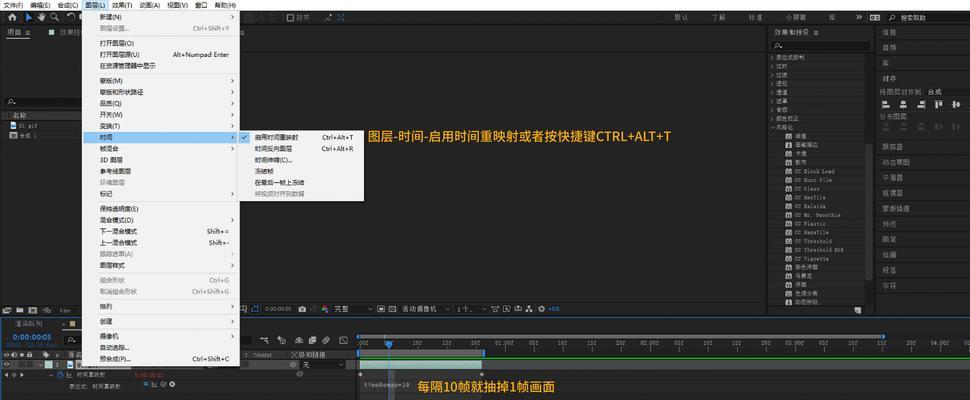Open the 音频 panel
970x400 pixels.
tap(889, 48)
